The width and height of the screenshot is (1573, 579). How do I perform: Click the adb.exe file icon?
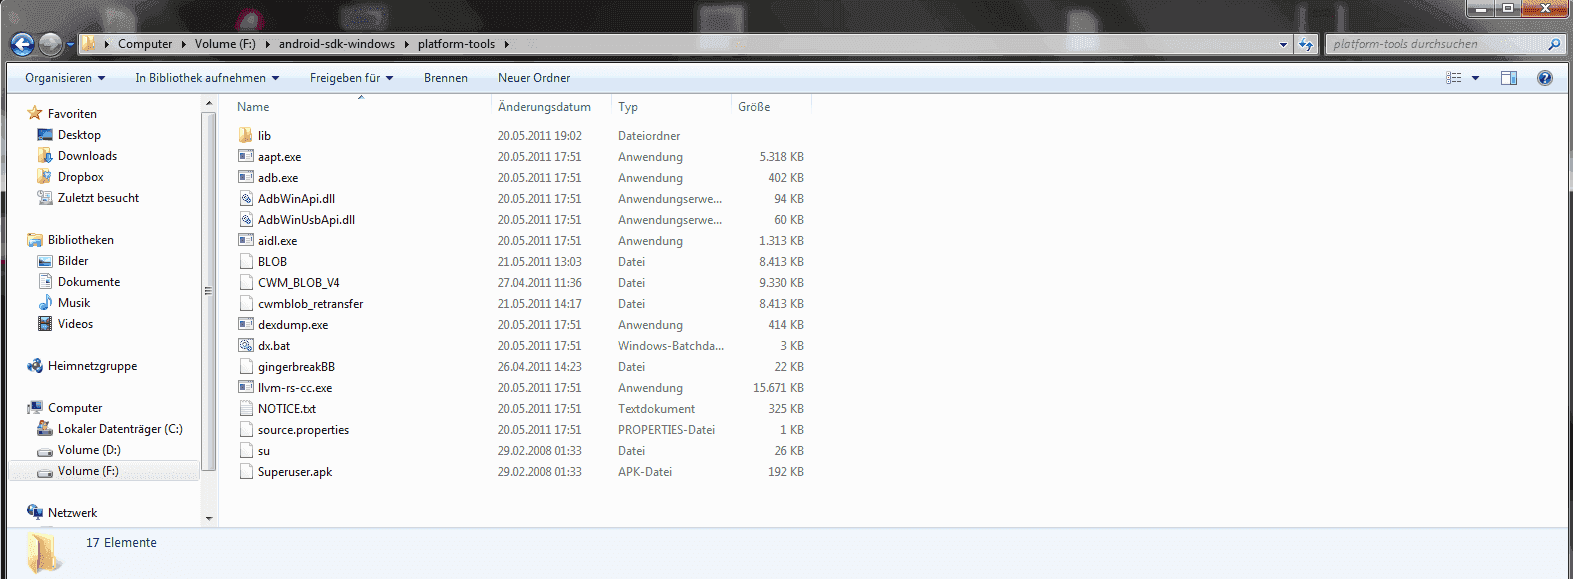point(246,177)
